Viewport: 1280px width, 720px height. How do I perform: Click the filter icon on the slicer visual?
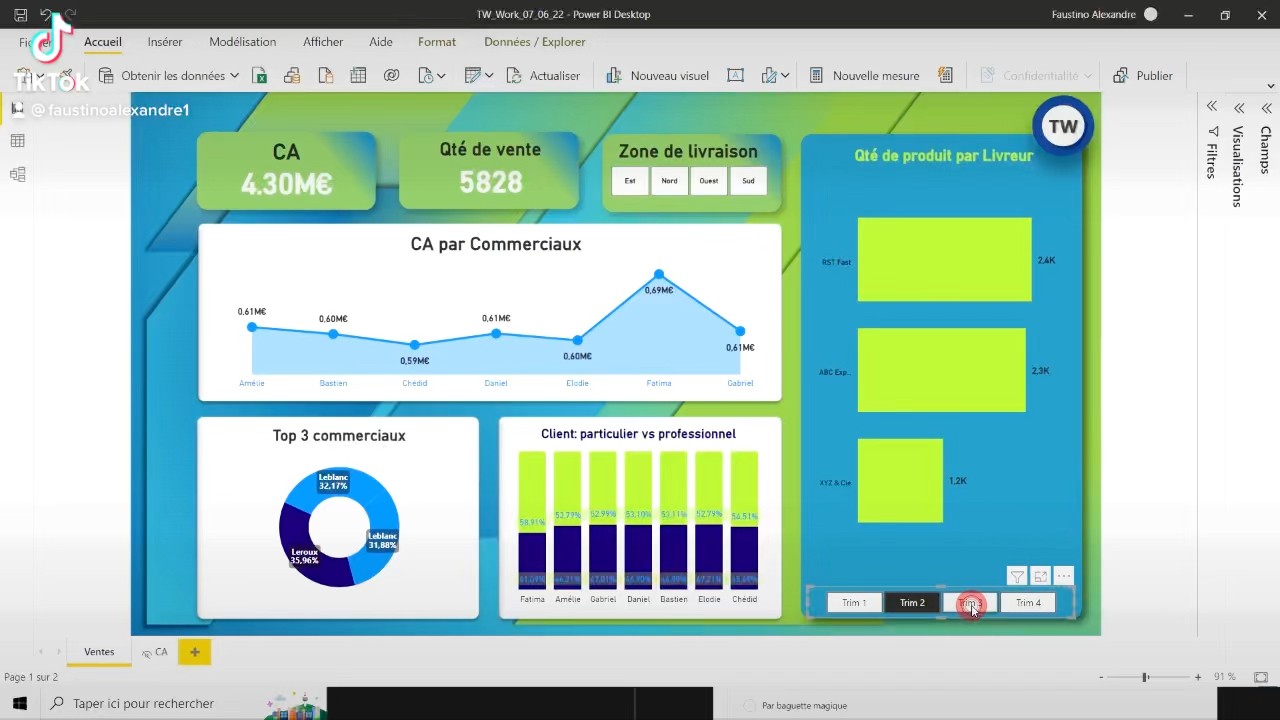(1016, 576)
